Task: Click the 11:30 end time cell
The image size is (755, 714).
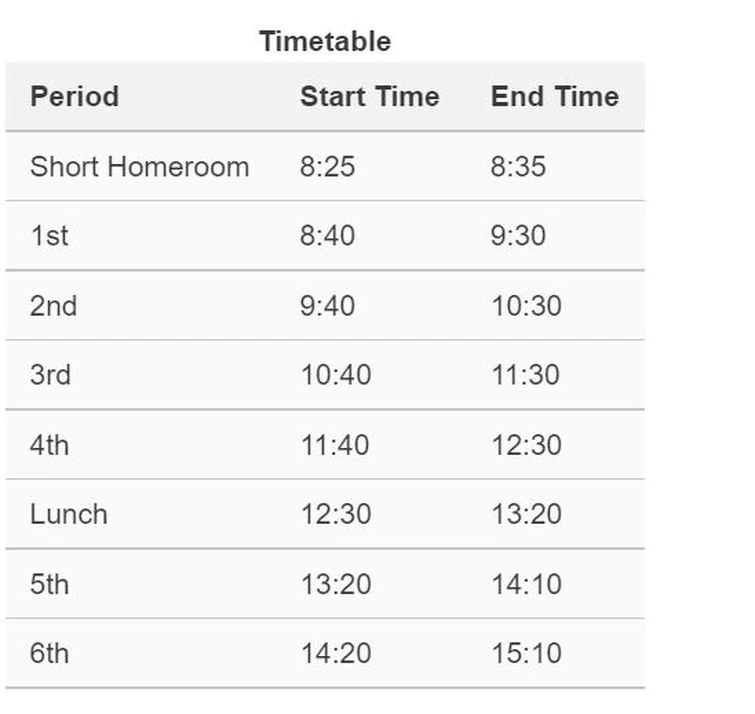Action: coord(525,375)
